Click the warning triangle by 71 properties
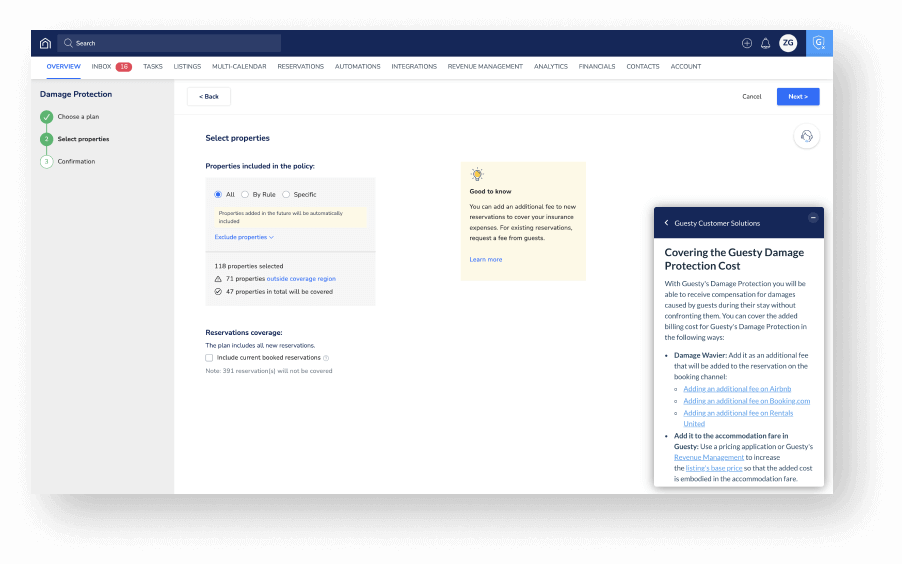The width and height of the screenshot is (902, 564). tap(218, 279)
